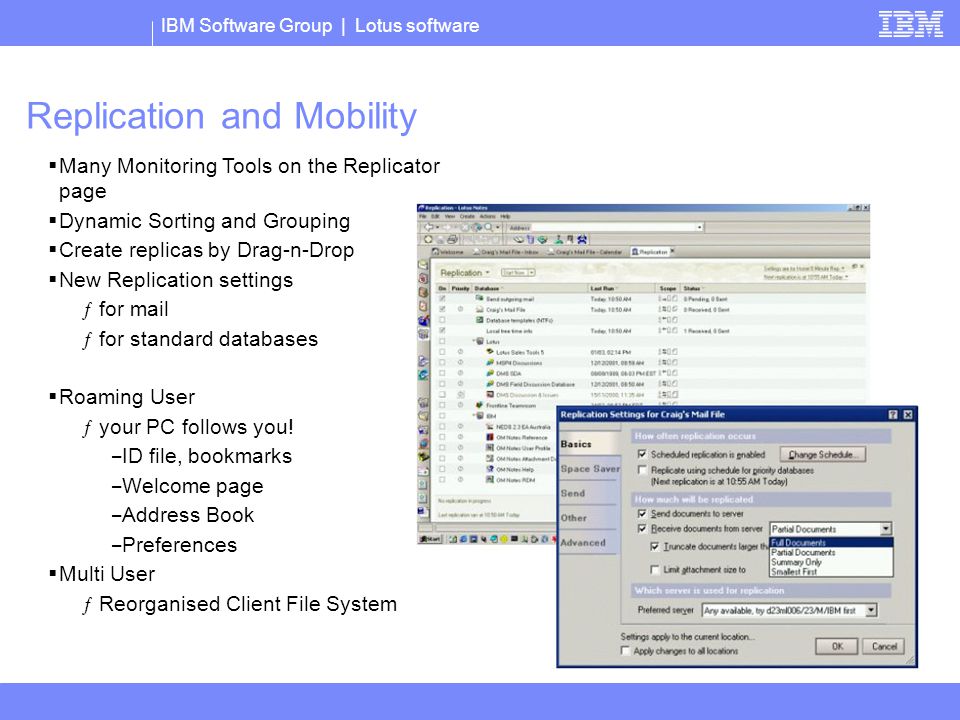
Task: Click the search magnifier icon in Notes toolbar
Action: (488, 227)
